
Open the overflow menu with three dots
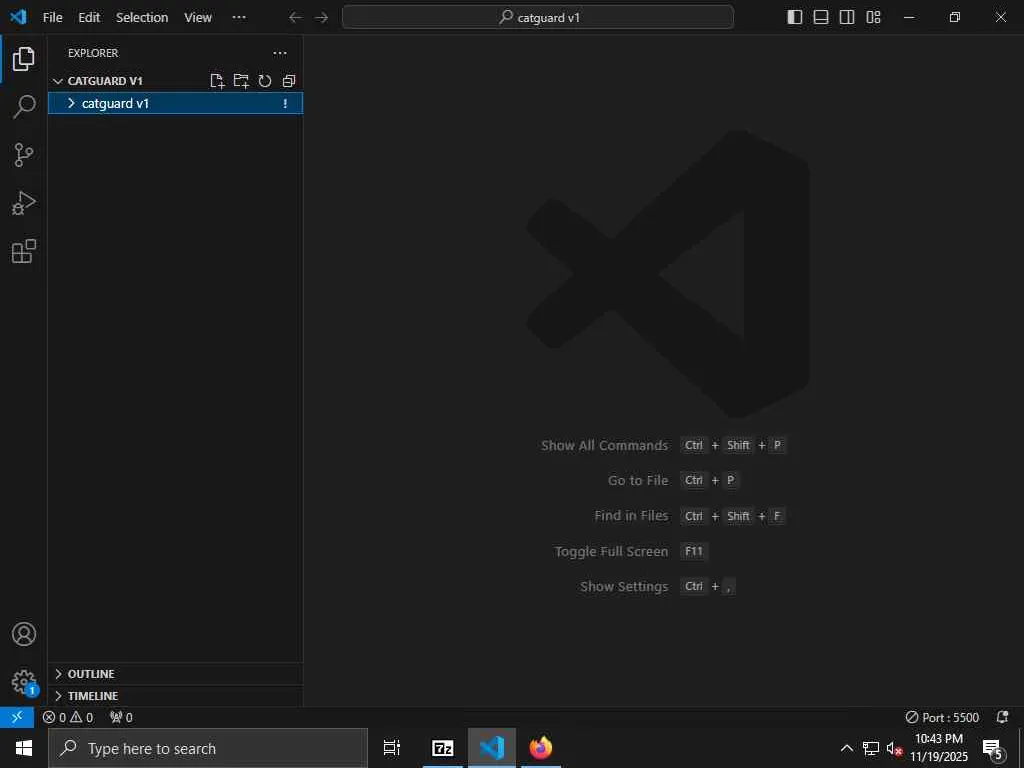[239, 18]
